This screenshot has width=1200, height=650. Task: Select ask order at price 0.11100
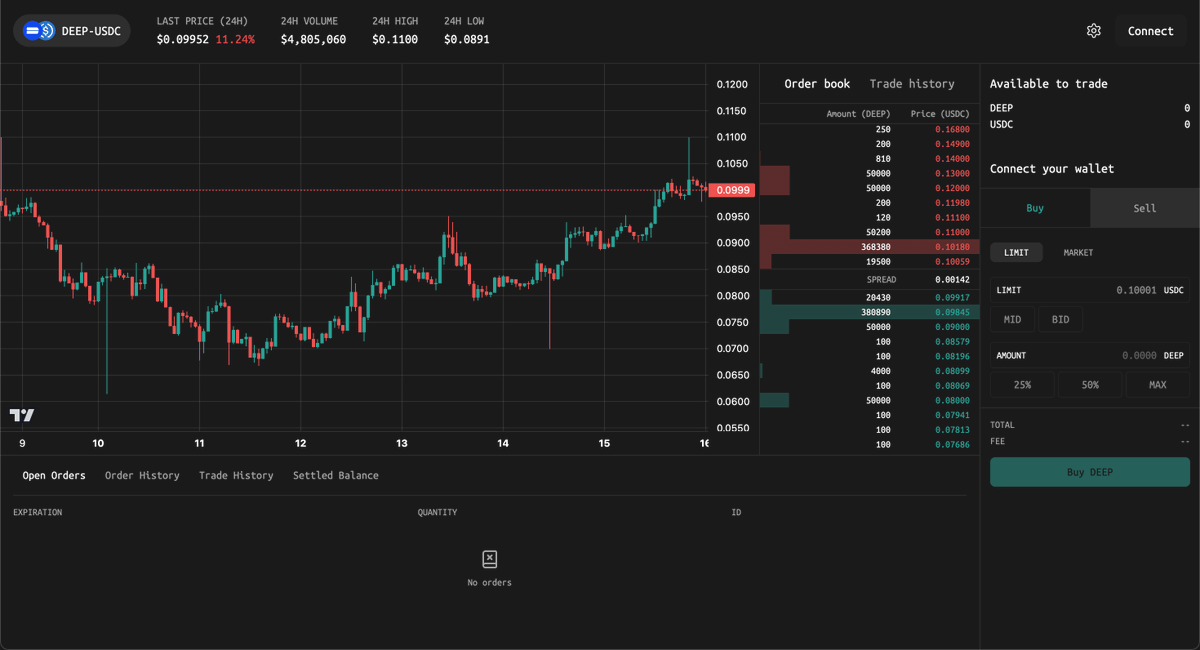point(870,217)
